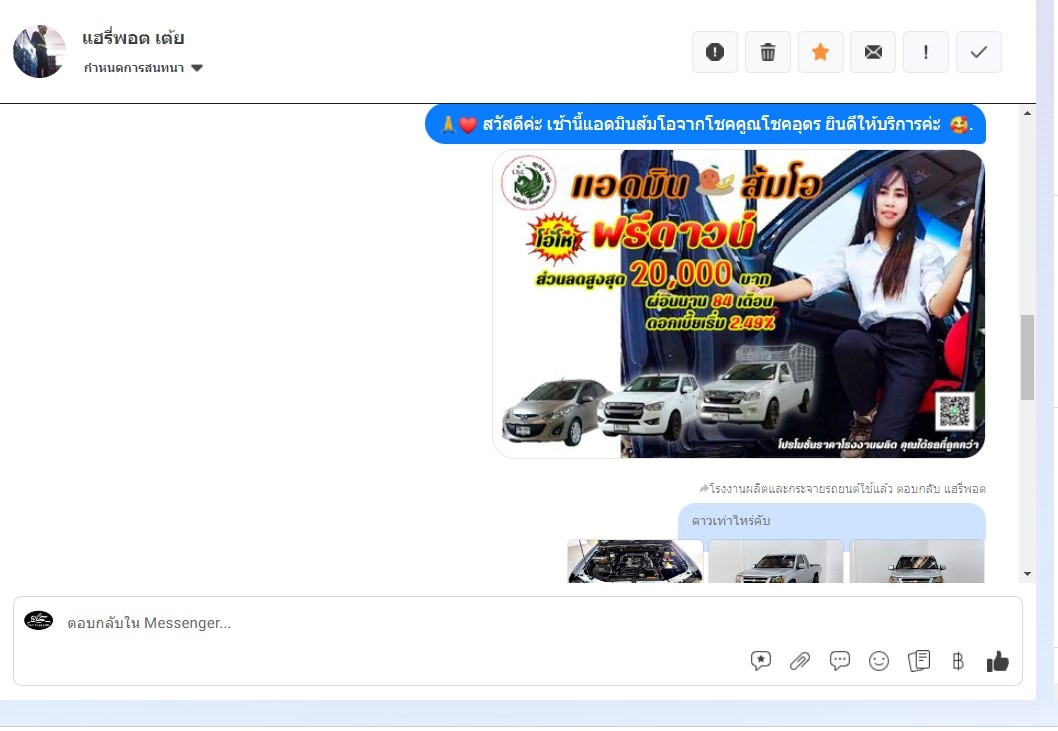Click the chat scrollbar thumb
1058x731 pixels.
[1027, 357]
